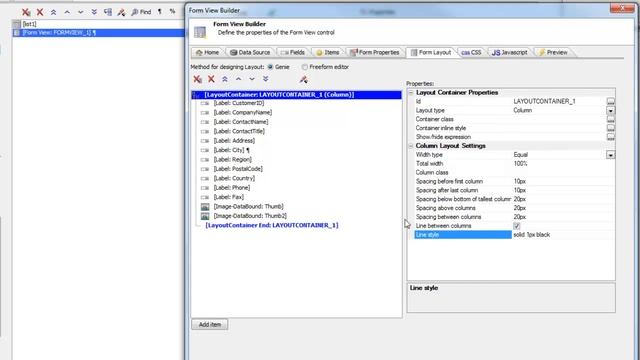Click ellipsis button for Container class

(x=610, y=120)
